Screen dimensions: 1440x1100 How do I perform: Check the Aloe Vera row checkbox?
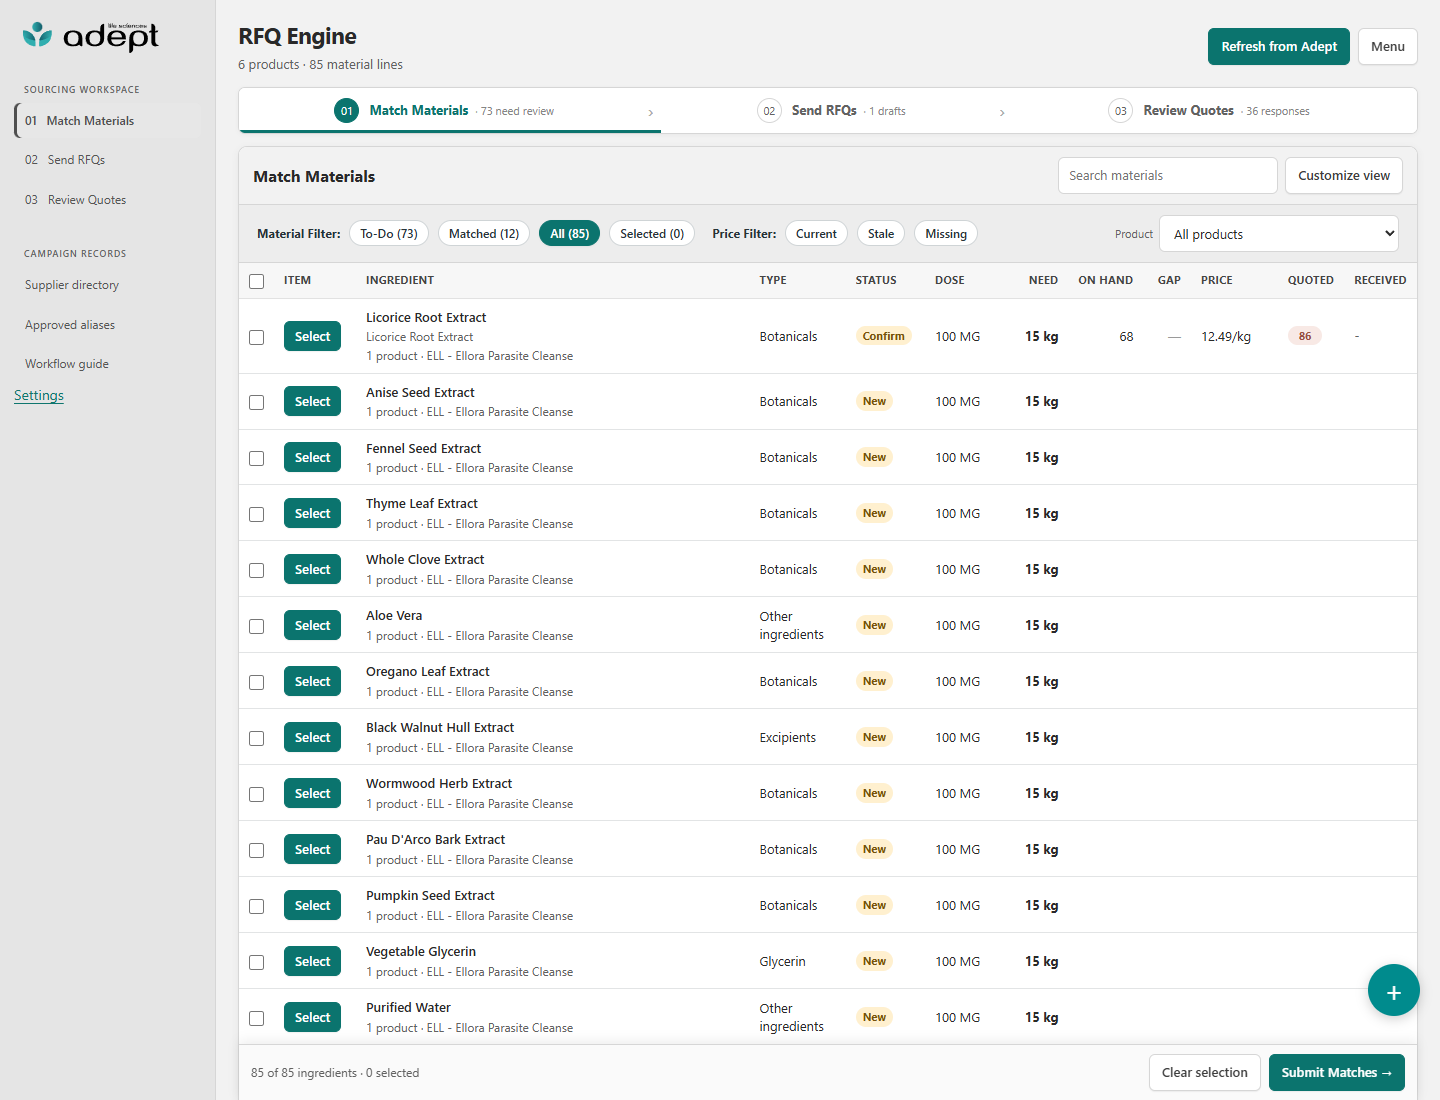coord(257,626)
